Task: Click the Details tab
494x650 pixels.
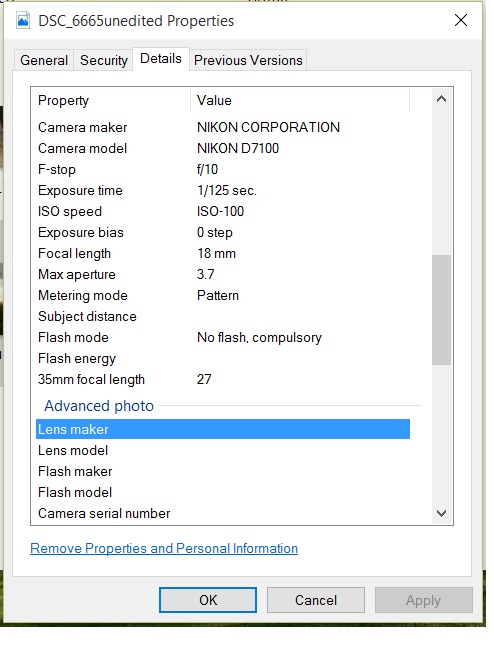Action: [x=161, y=58]
